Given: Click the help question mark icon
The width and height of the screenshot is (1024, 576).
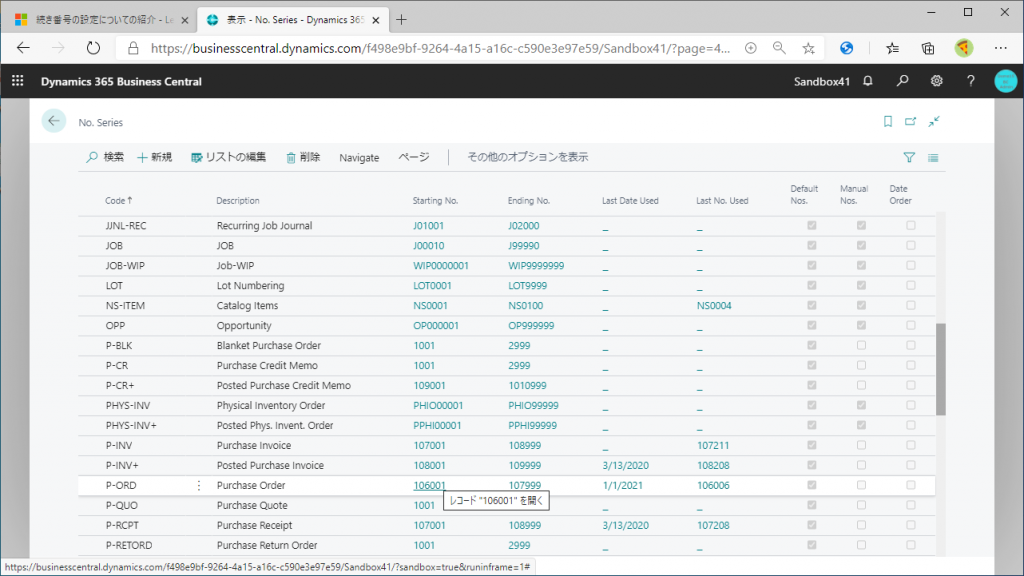Looking at the screenshot, I should [x=970, y=81].
